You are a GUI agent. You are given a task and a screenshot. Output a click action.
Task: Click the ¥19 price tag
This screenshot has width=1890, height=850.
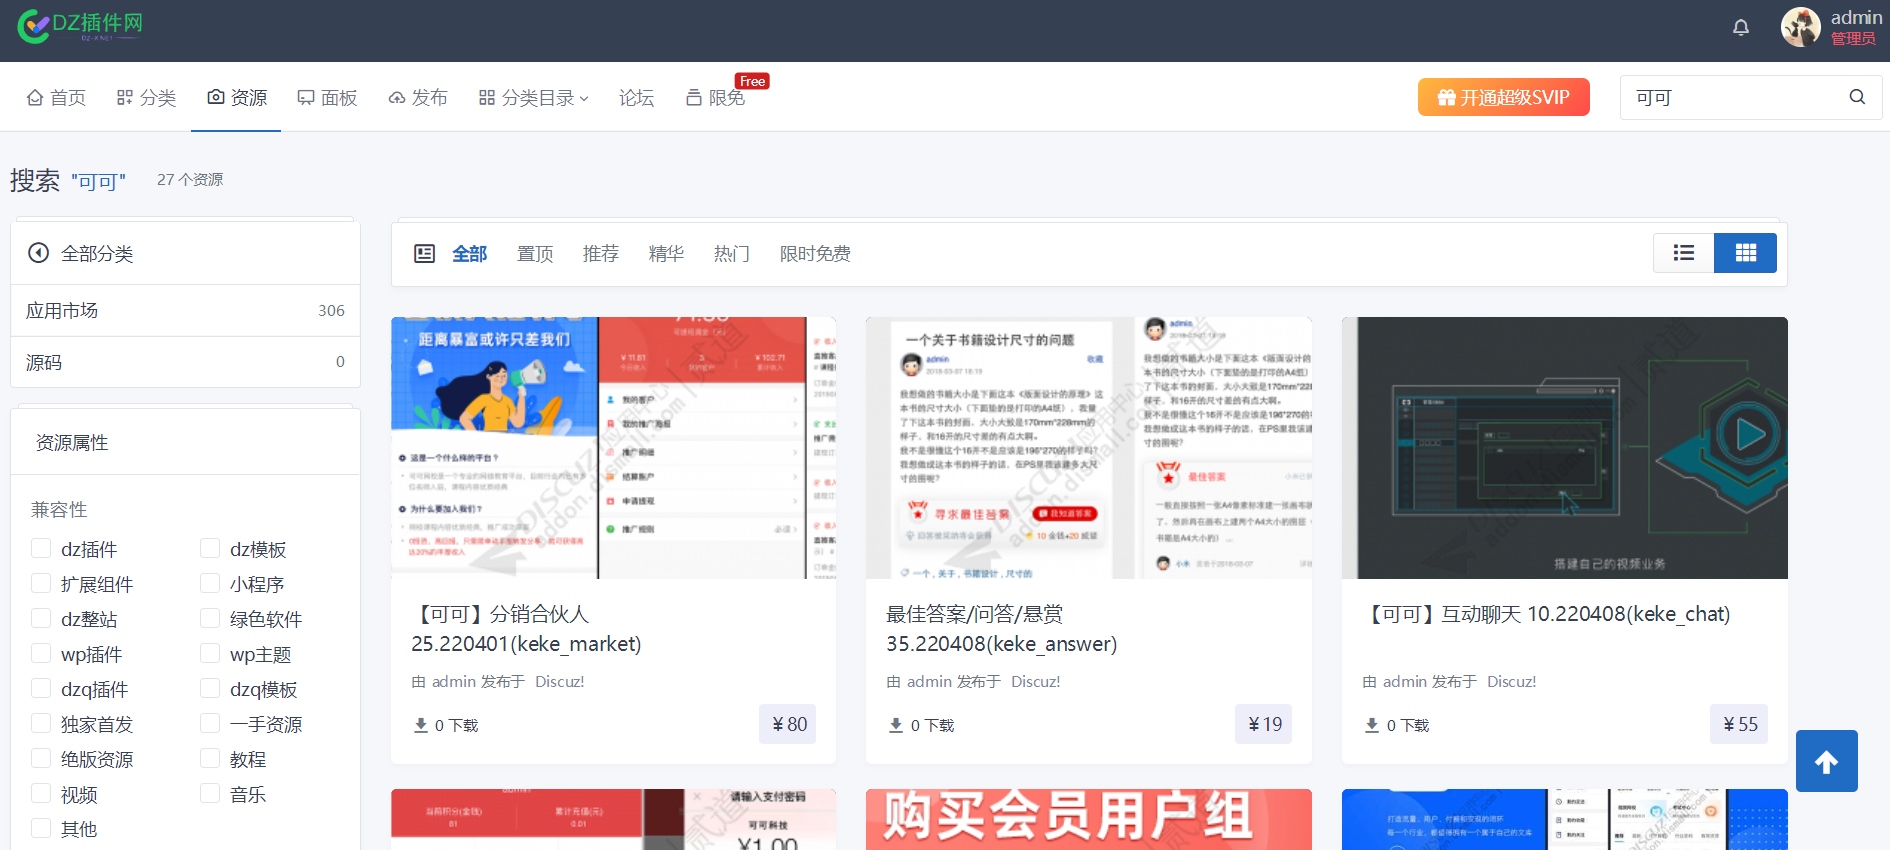[x=1264, y=724]
